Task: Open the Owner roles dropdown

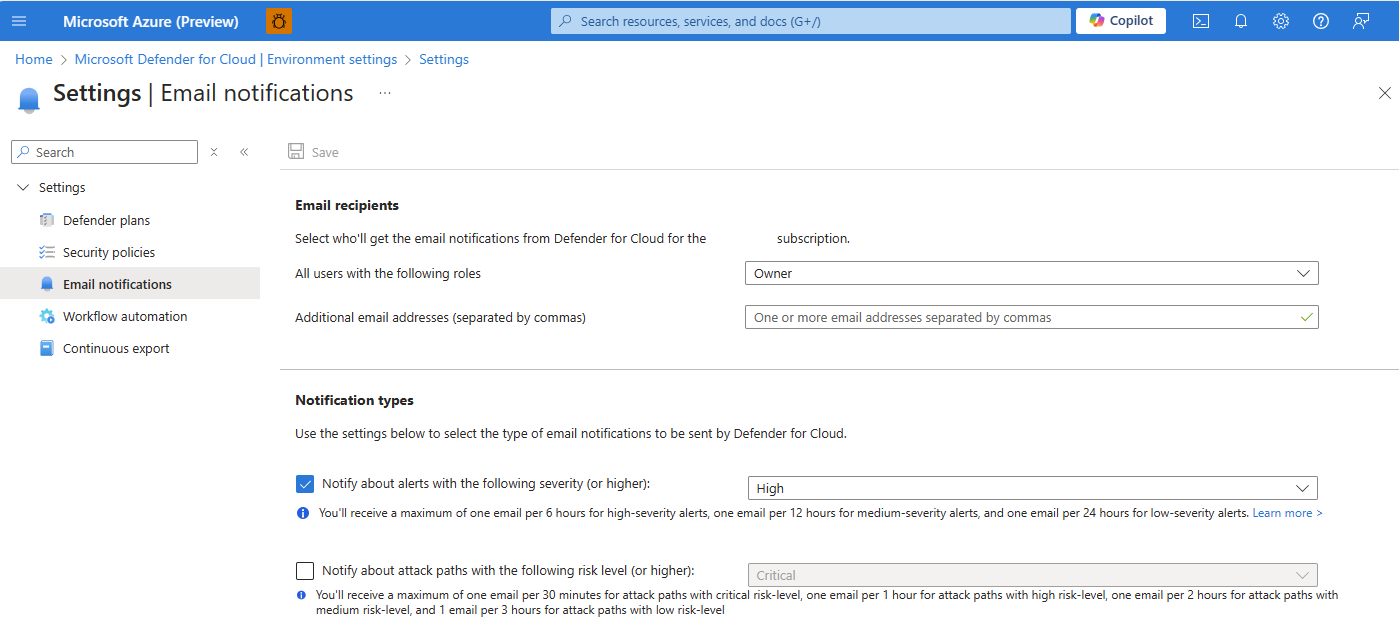Action: pos(1031,273)
